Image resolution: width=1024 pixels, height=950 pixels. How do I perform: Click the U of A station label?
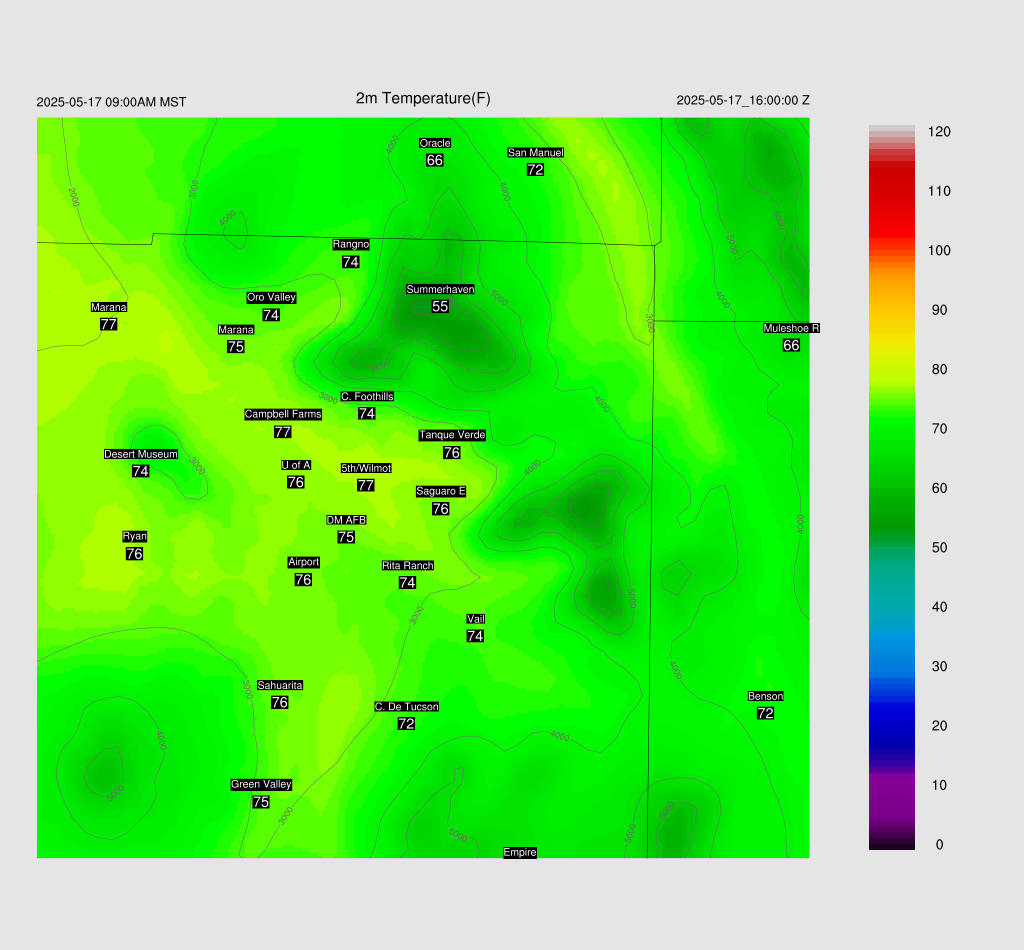296,465
